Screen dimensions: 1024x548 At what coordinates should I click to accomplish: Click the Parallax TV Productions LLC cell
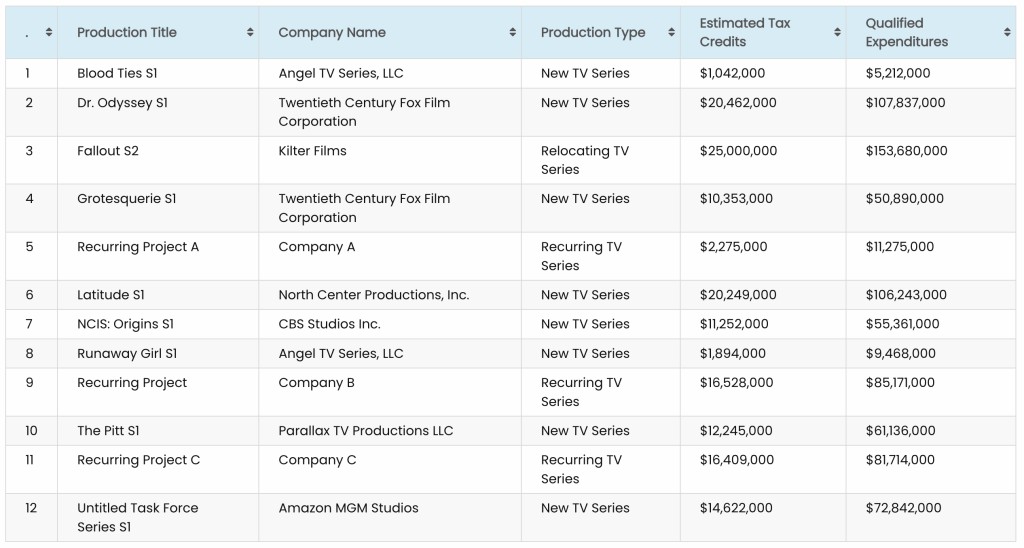(x=365, y=431)
